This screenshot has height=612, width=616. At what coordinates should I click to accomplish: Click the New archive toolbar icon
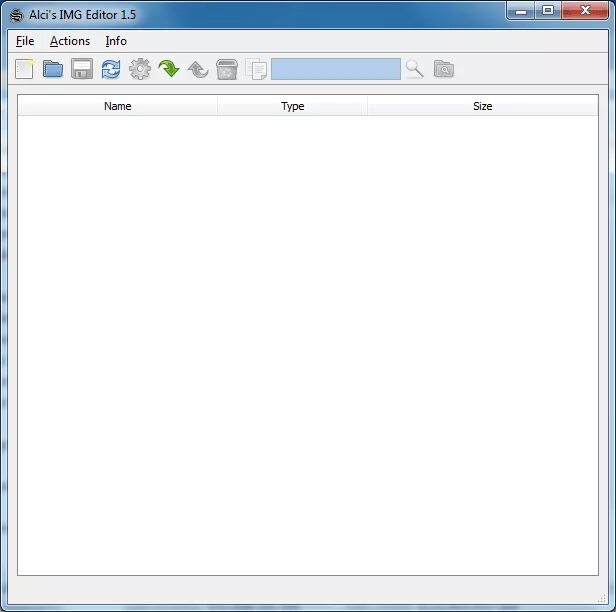(x=24, y=69)
